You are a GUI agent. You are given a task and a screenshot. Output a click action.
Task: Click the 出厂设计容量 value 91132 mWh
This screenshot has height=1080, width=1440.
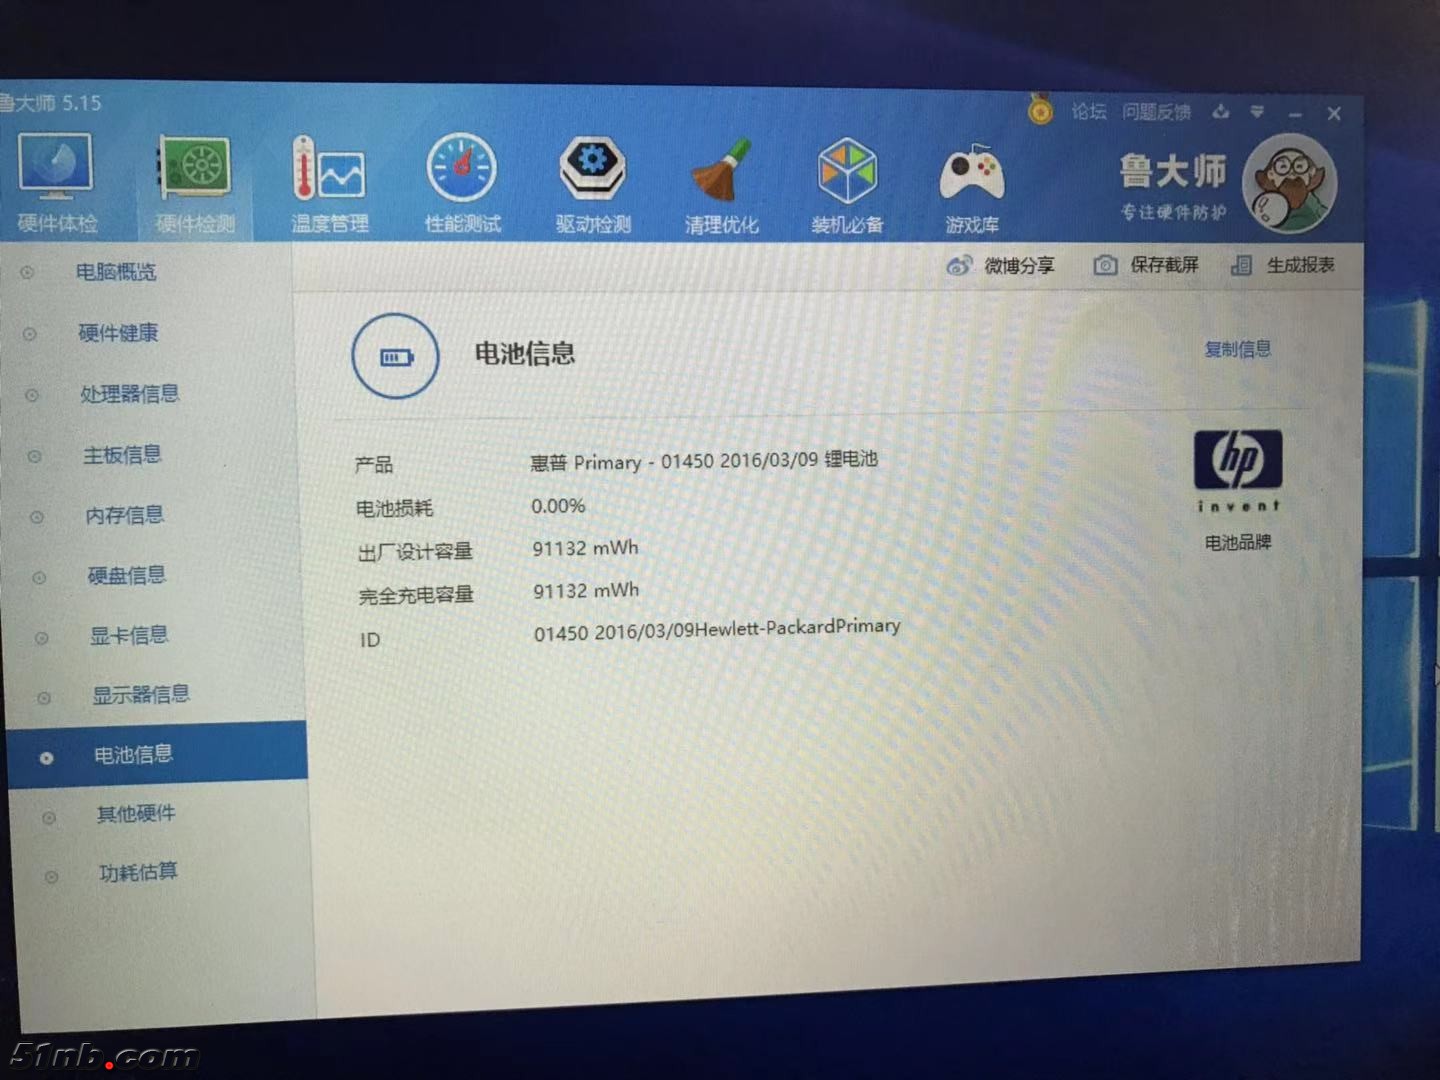pyautogui.click(x=585, y=548)
